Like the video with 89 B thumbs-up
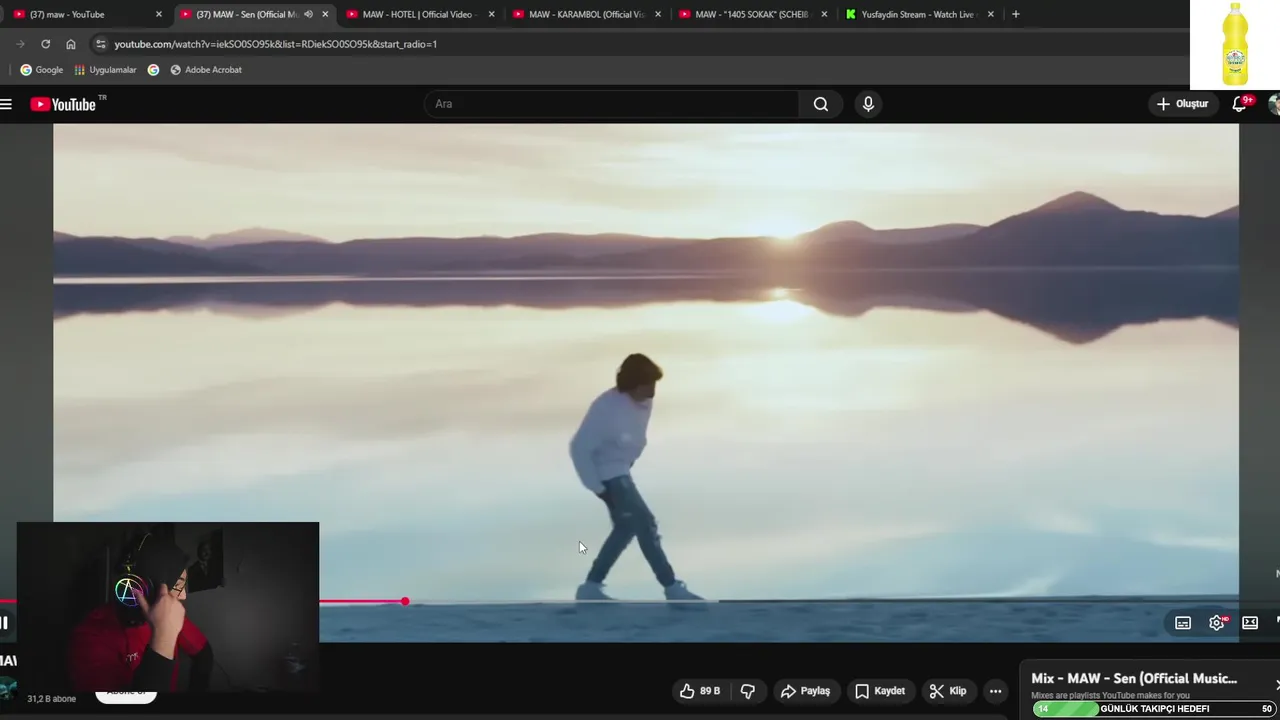This screenshot has height=720, width=1280. coord(700,691)
